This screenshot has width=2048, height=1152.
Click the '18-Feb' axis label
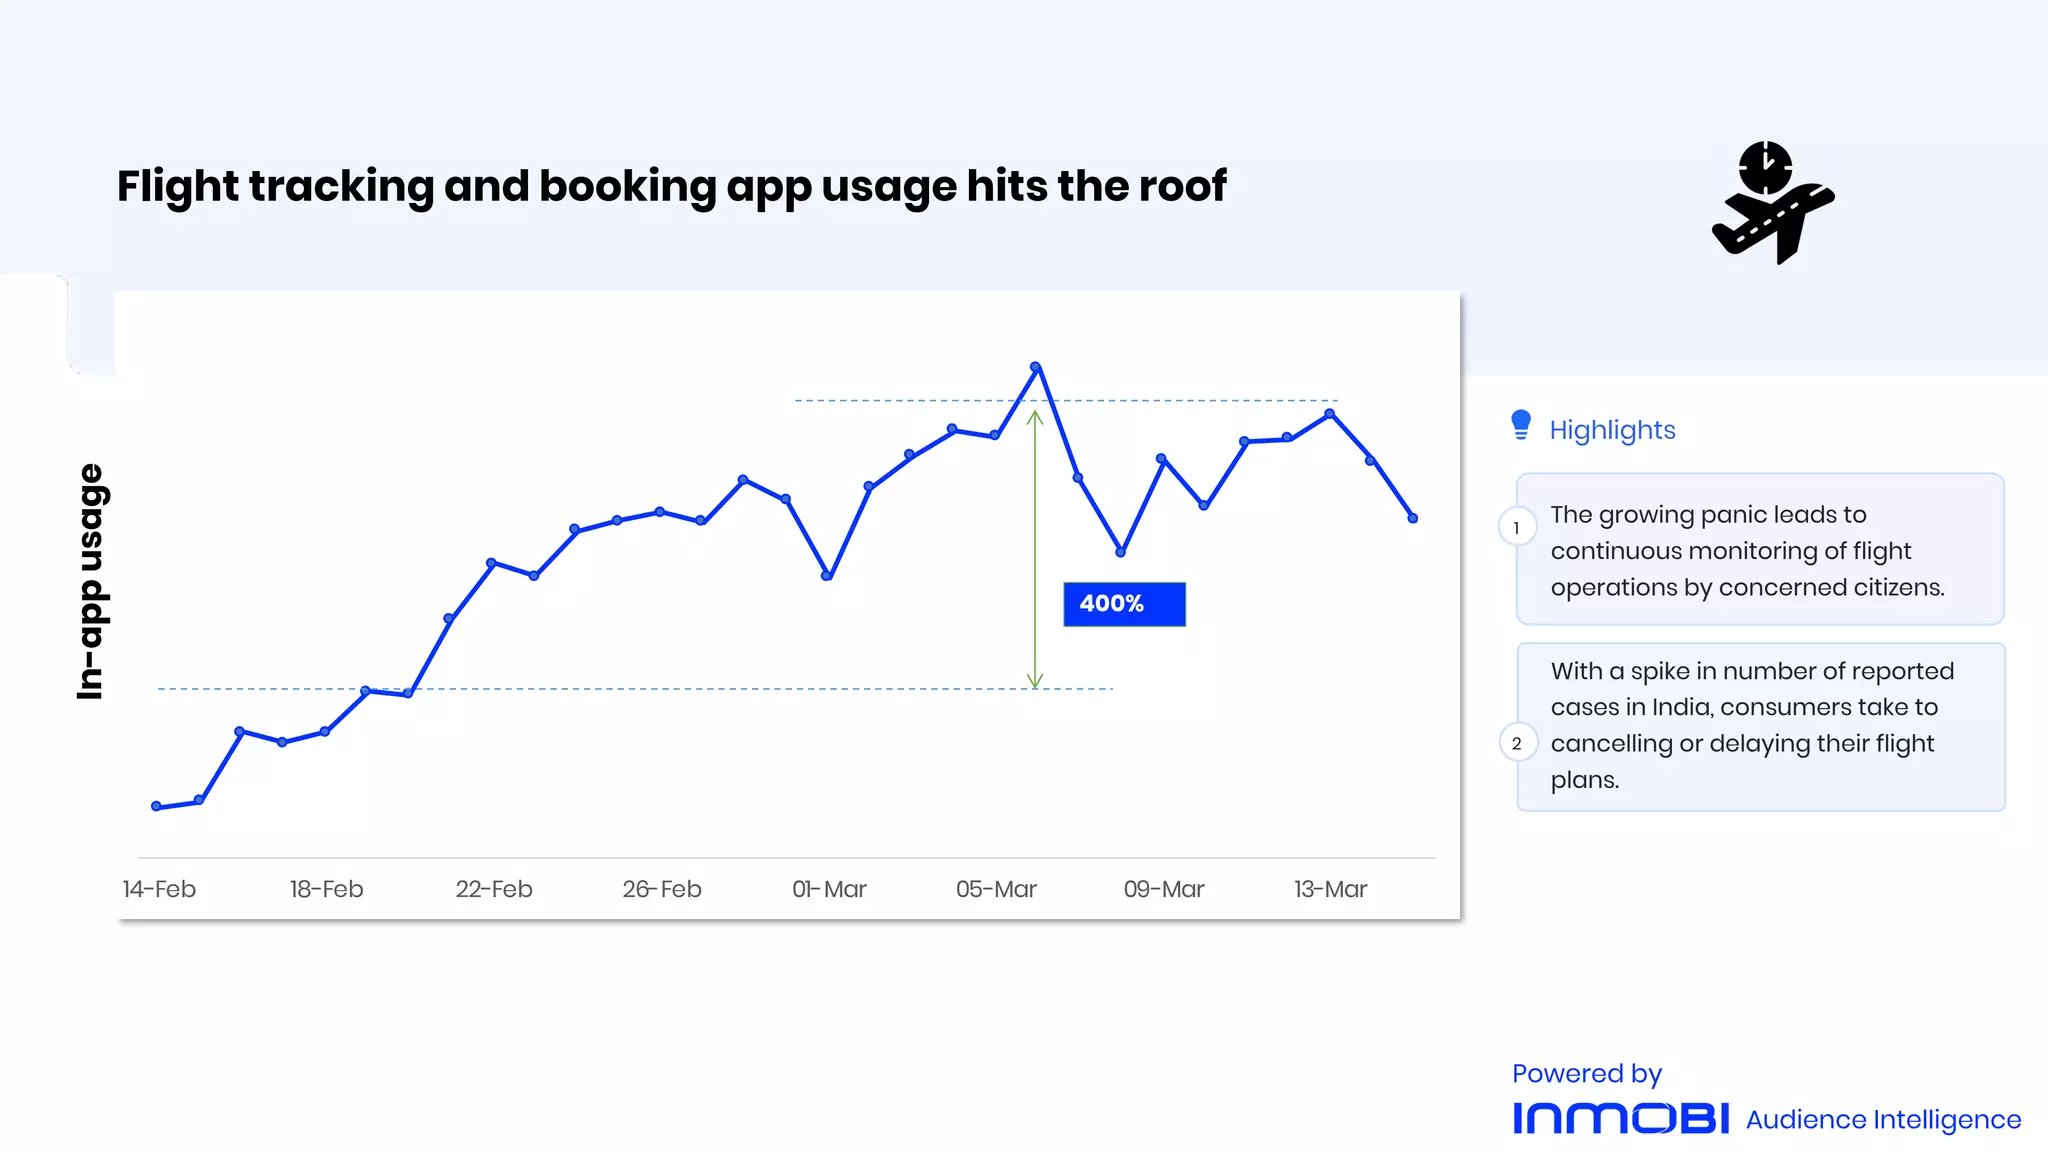326,889
